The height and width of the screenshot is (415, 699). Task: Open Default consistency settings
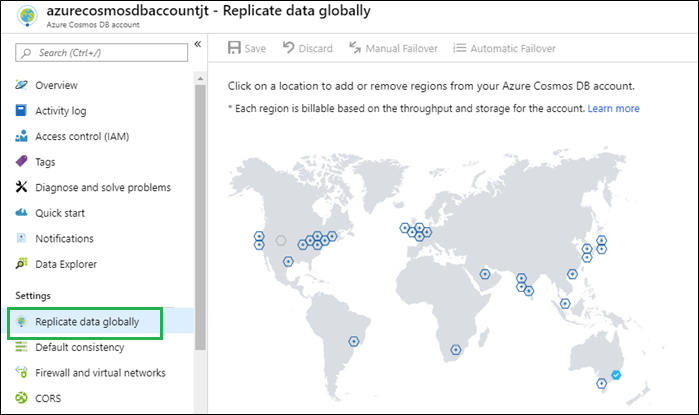coord(80,347)
